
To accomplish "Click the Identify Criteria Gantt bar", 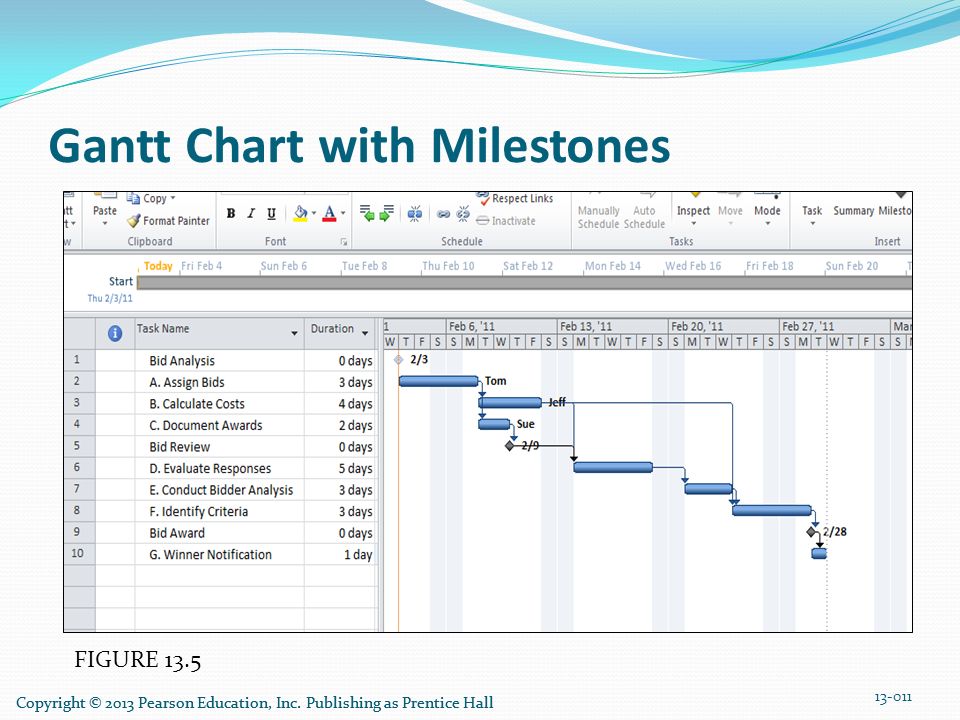I will pyautogui.click(x=772, y=510).
